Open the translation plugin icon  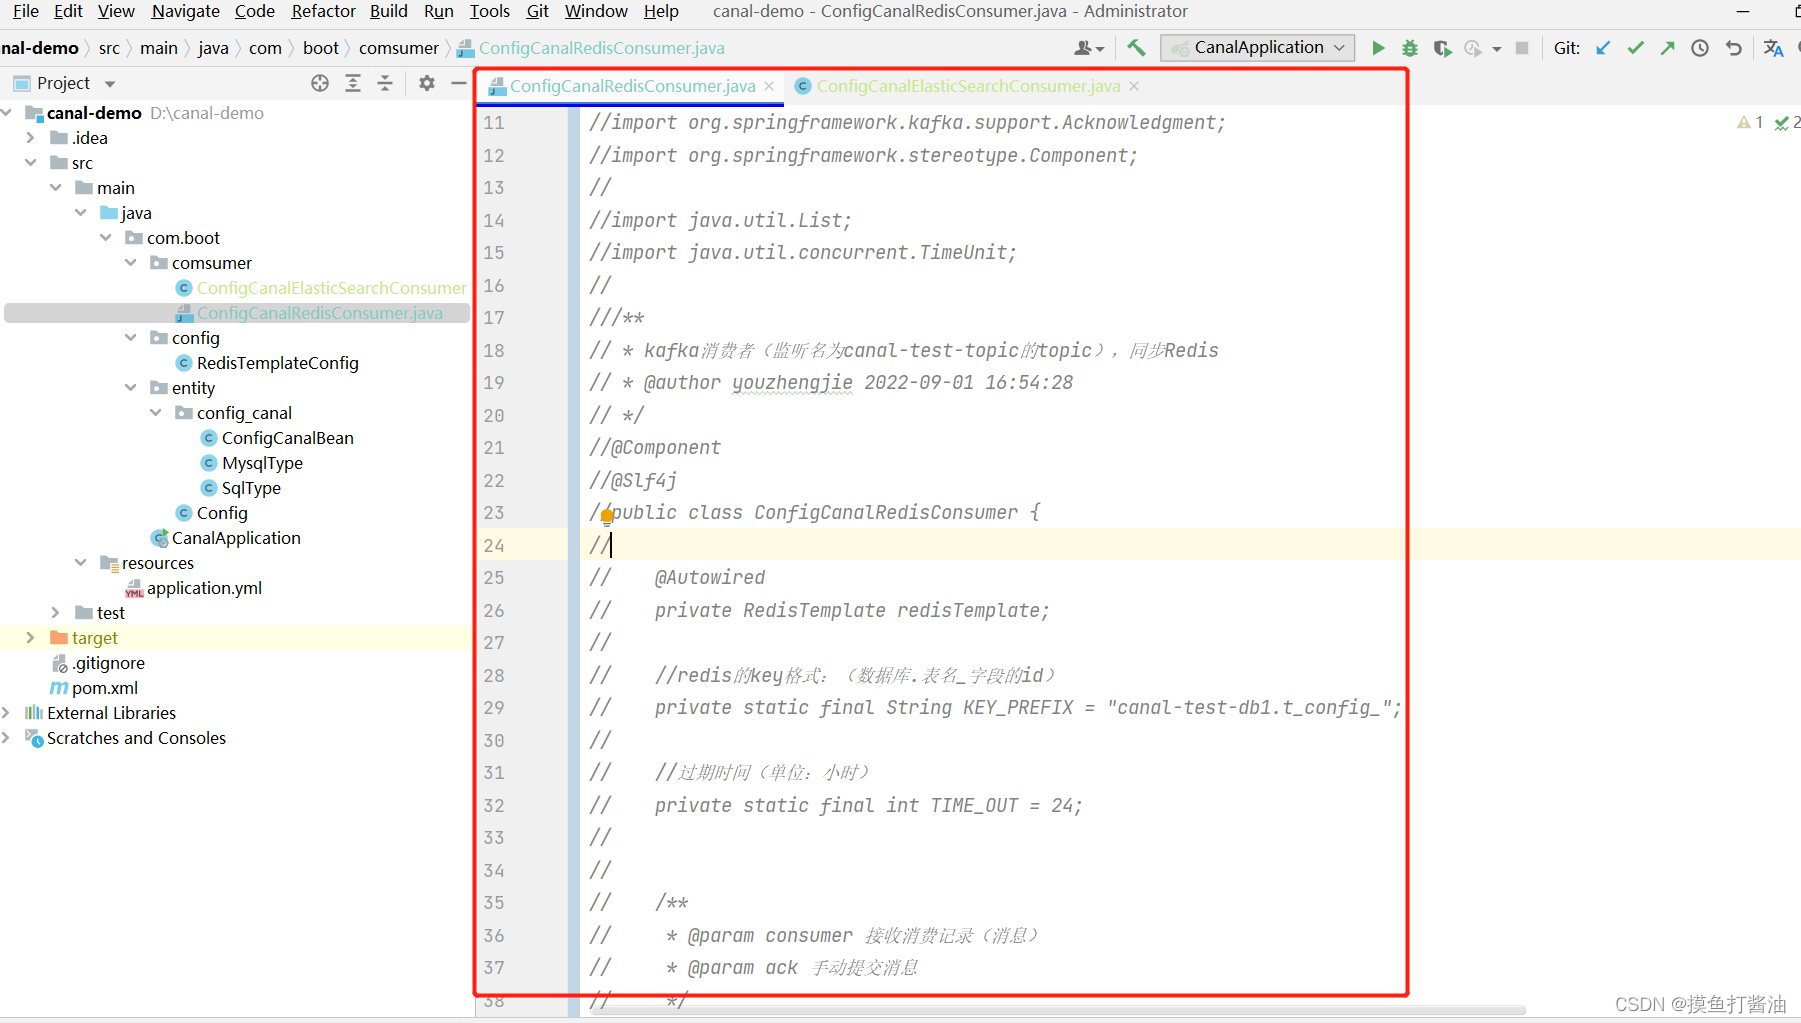pos(1773,48)
